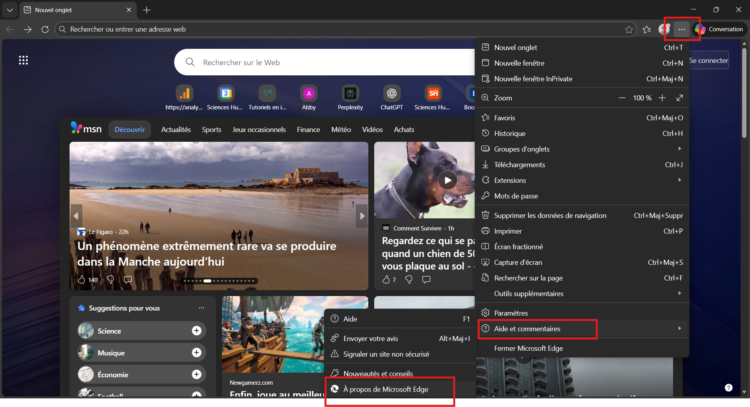
Task: Select Nouveautés et conseils
Action: 400,374
